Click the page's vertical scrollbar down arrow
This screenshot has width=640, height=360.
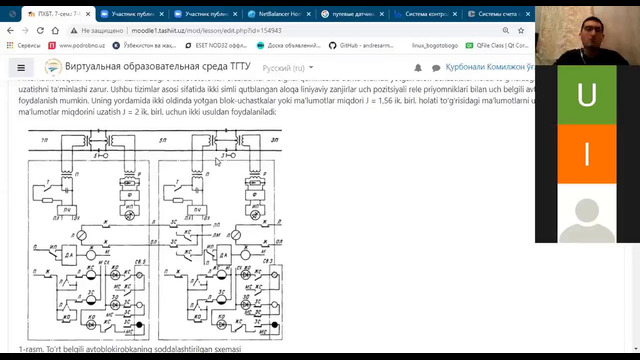click(x=636, y=349)
